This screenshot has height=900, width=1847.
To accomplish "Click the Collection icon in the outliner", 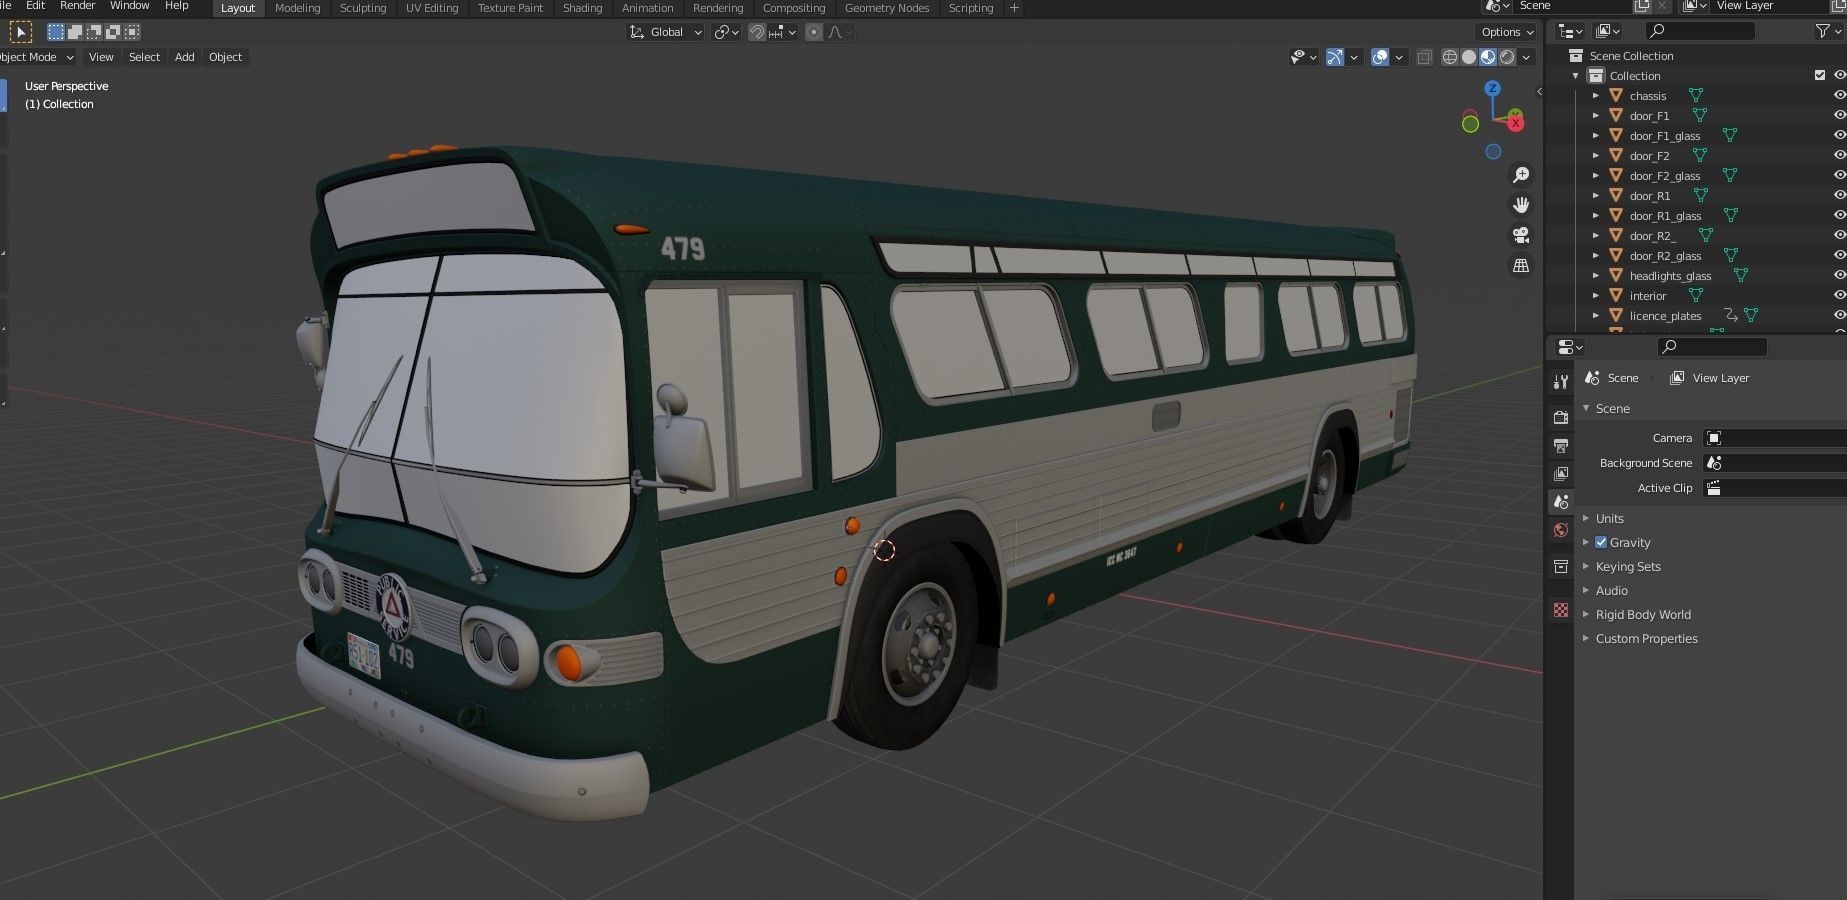I will click(x=1596, y=76).
